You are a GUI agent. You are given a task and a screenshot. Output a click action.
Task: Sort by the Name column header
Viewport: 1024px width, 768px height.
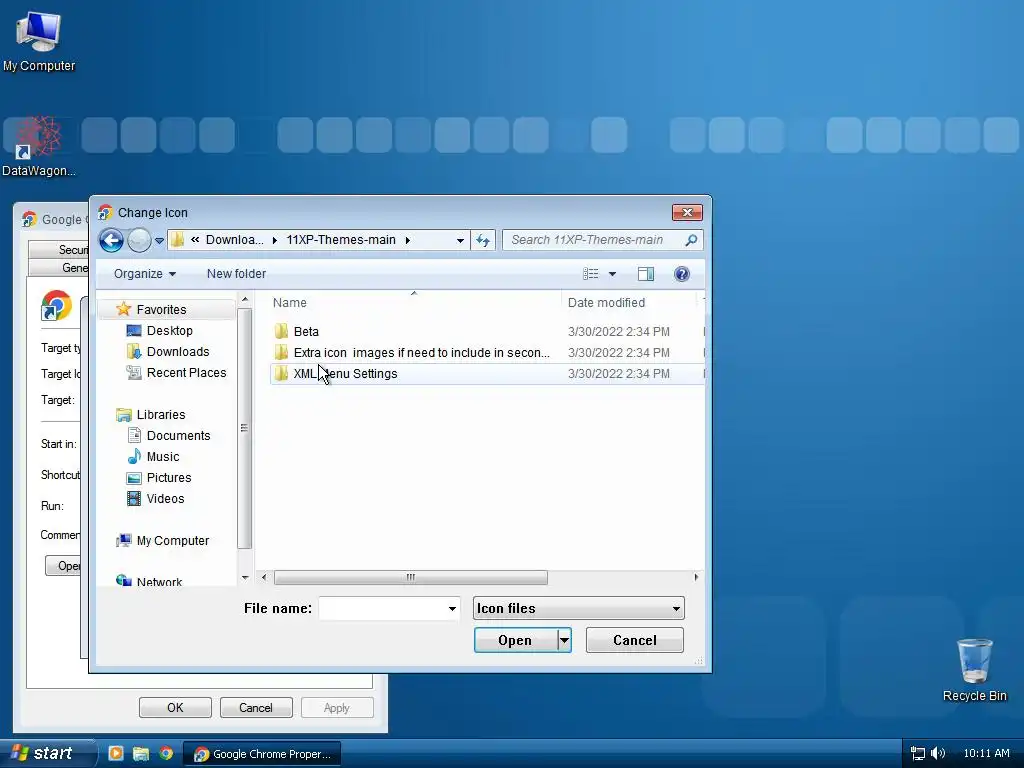point(289,302)
